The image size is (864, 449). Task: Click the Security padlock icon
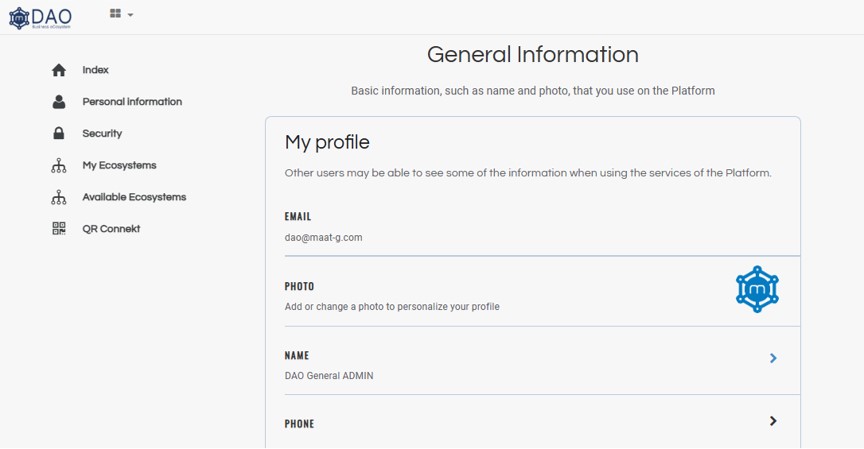59,133
